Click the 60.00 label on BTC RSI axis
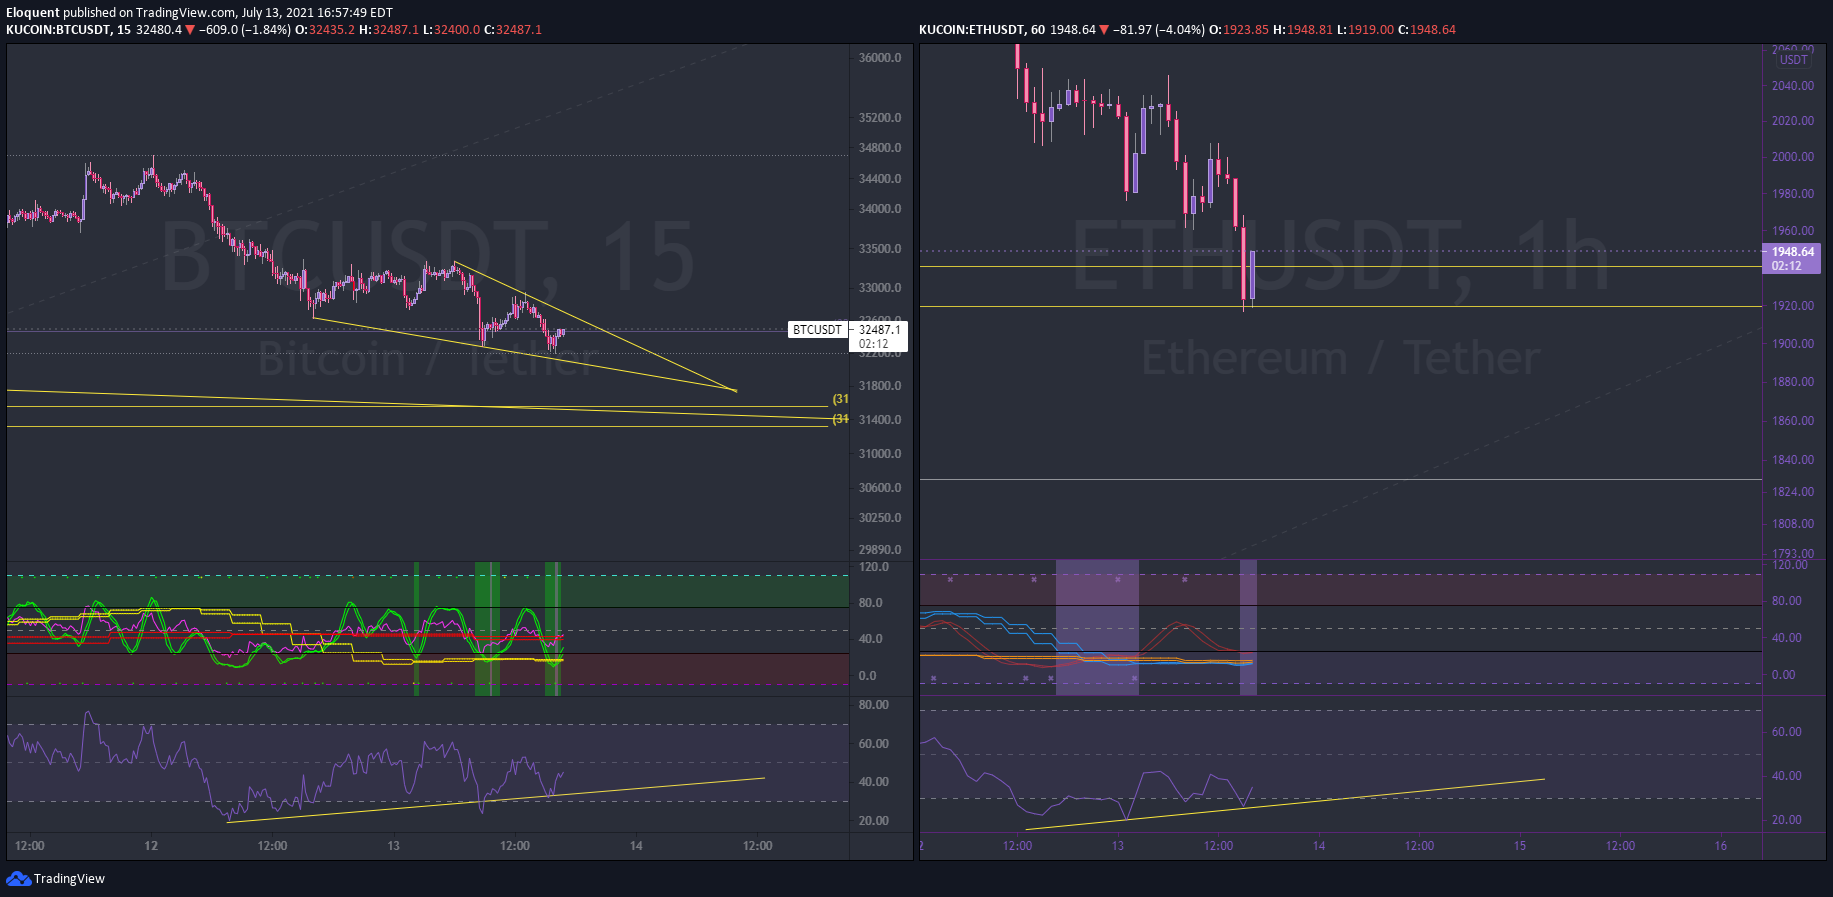1833x897 pixels. pyautogui.click(x=874, y=744)
